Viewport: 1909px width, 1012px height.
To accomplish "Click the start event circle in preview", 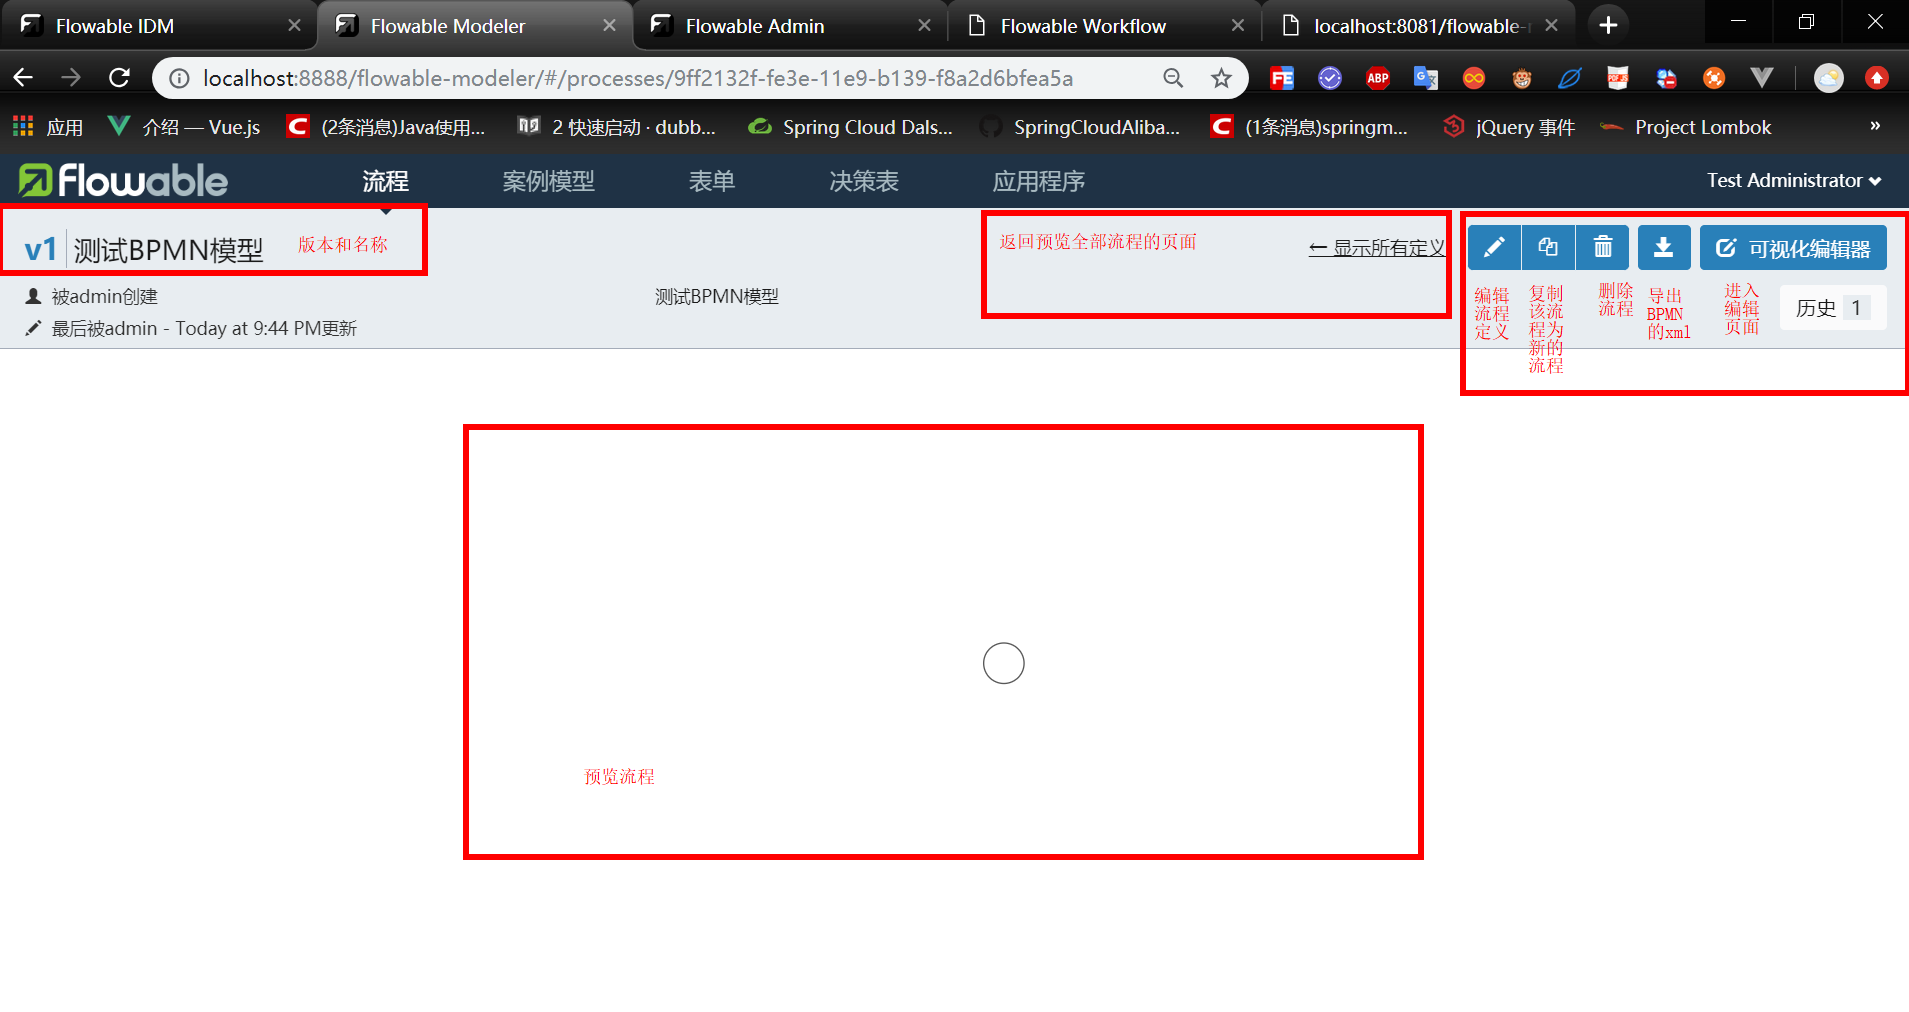I will (x=1004, y=663).
